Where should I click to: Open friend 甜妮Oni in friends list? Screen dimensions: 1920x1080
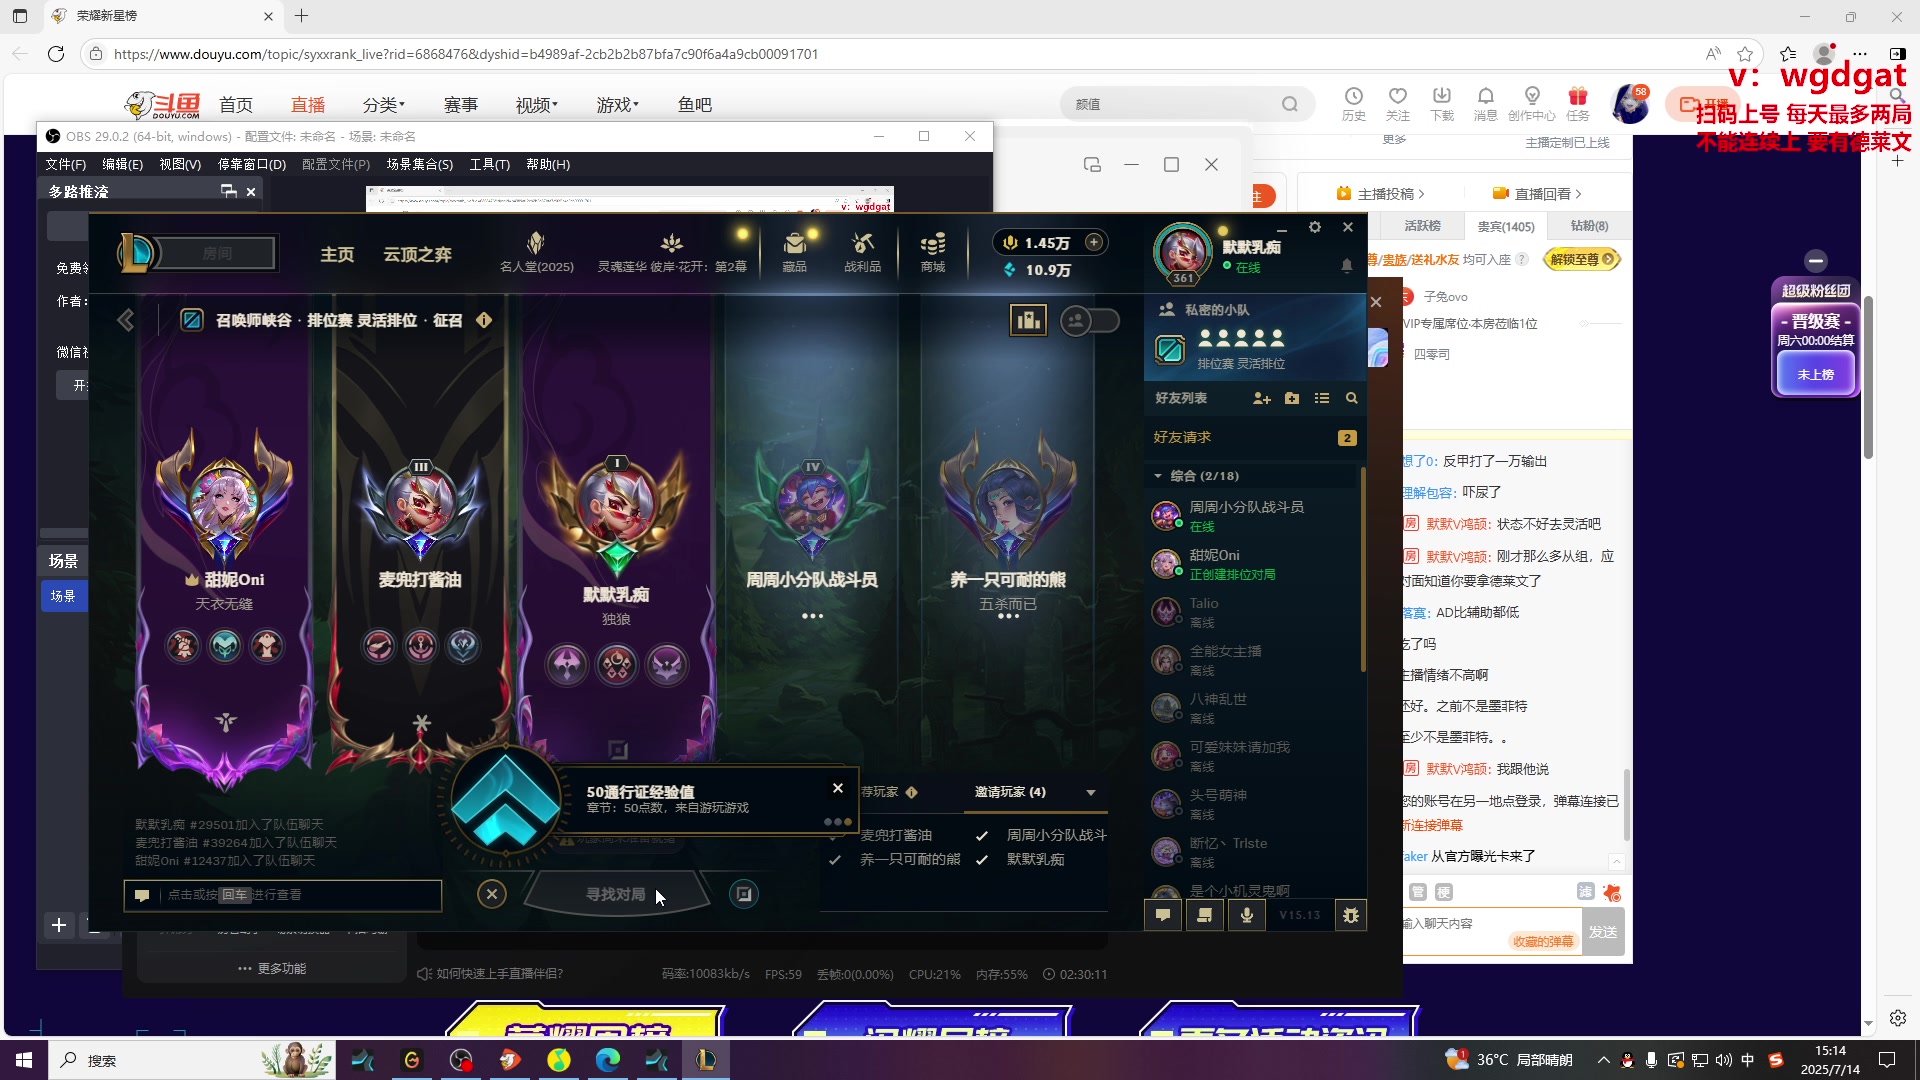(x=1255, y=564)
